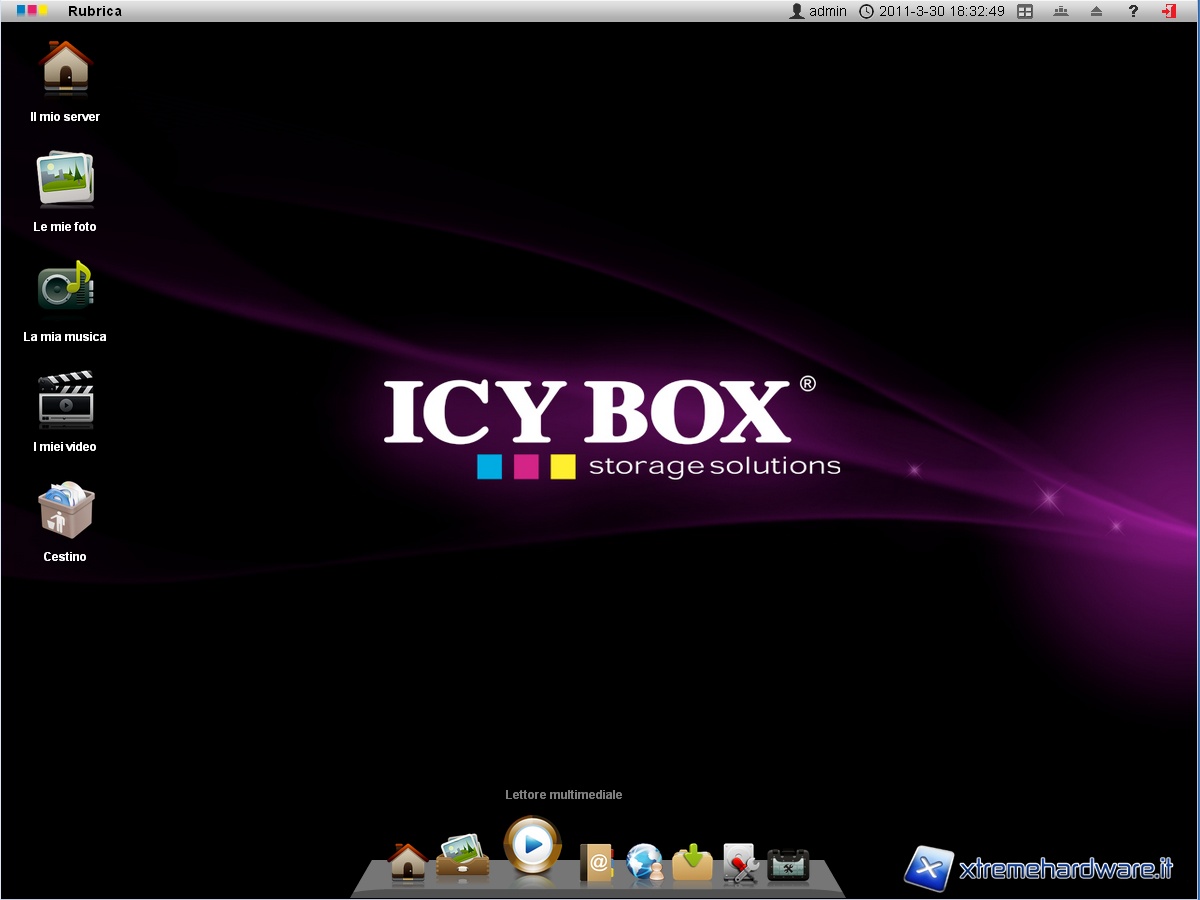Click the window grid layout icon in top bar
Screen dimensions: 1200x900
click(1025, 11)
